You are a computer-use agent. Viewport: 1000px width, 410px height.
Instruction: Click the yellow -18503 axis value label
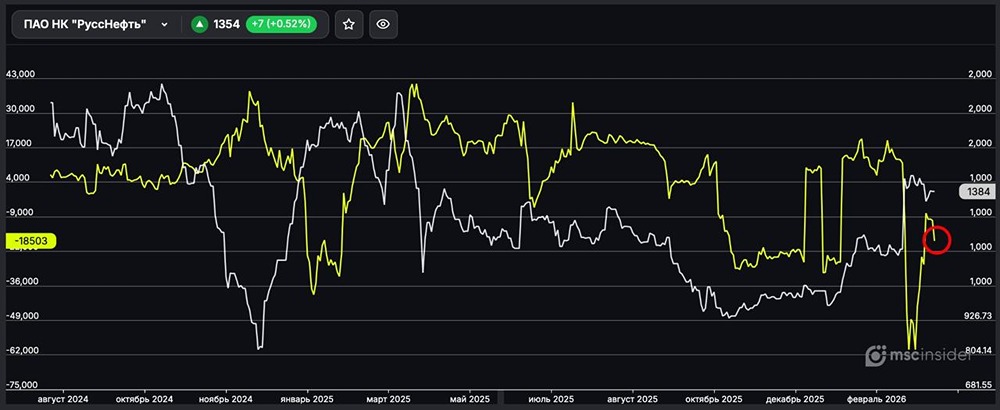coord(31,240)
